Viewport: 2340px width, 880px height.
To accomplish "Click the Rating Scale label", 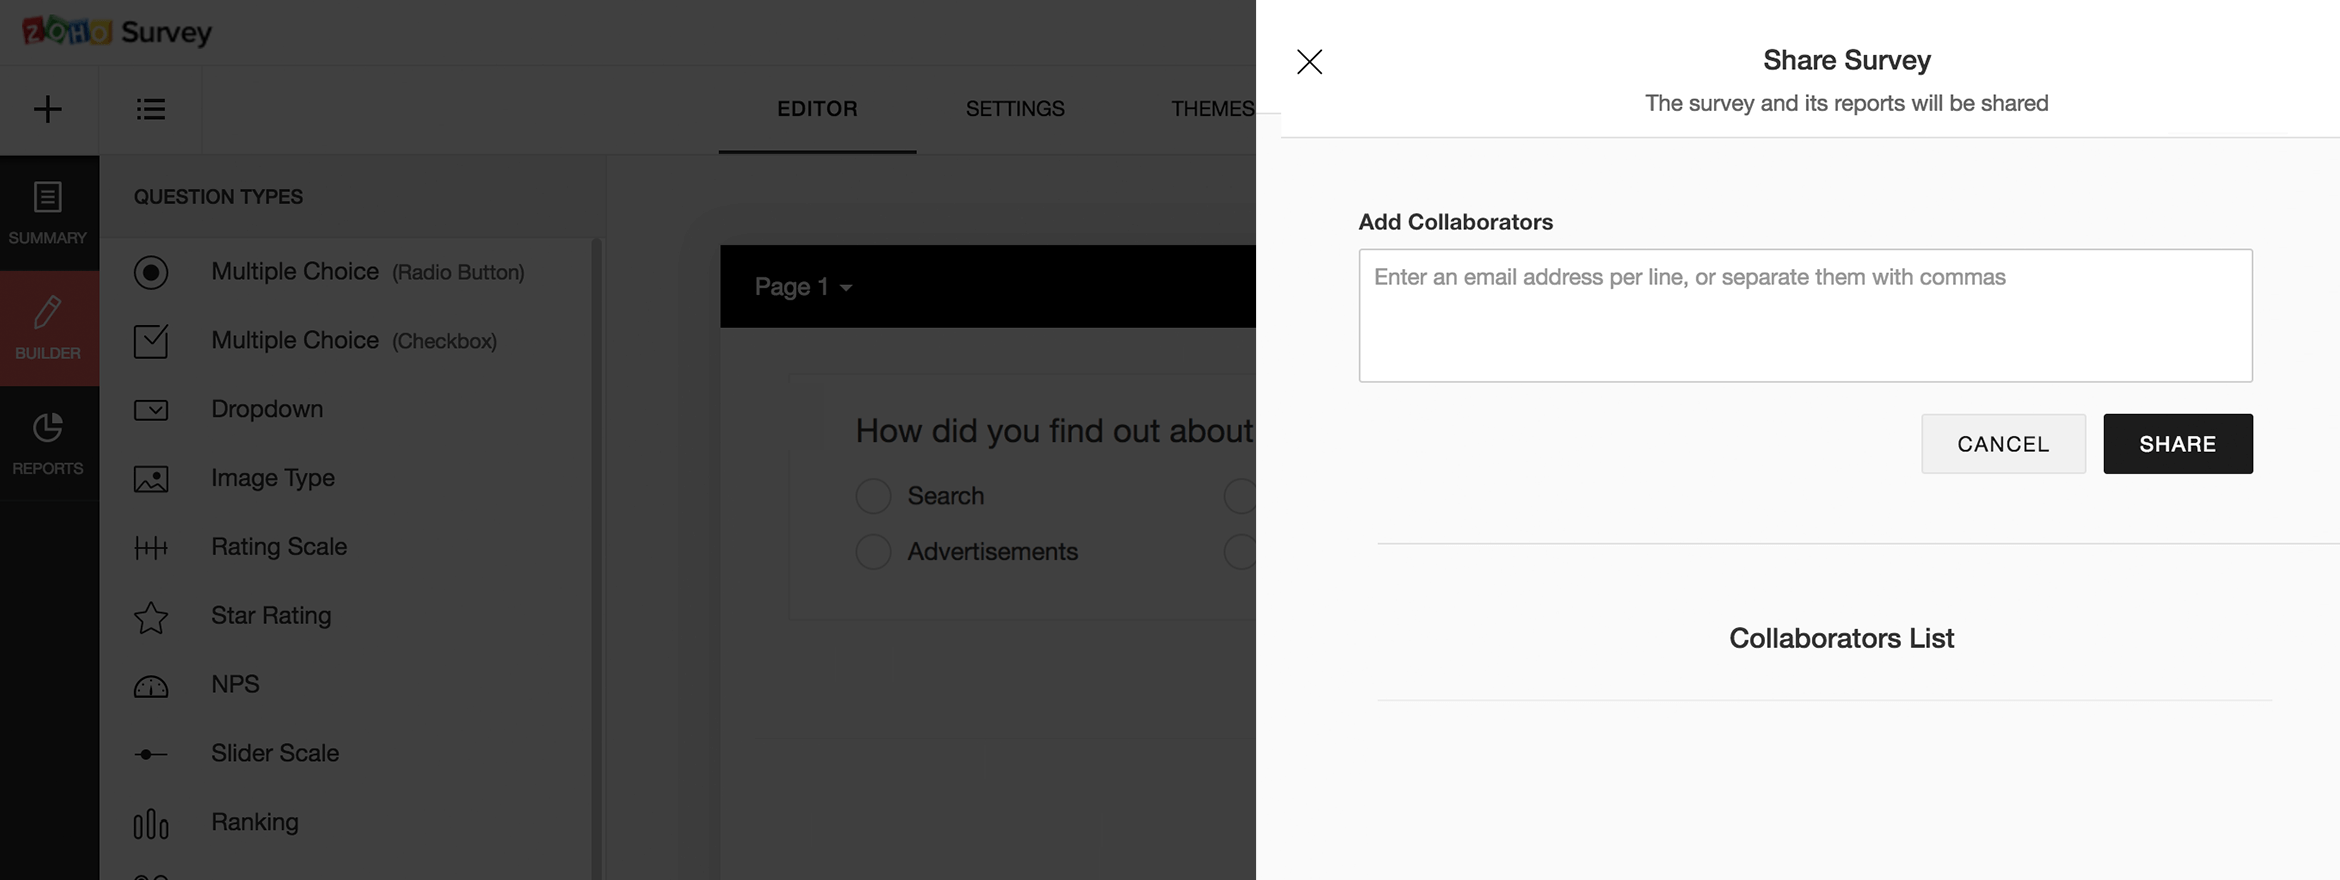I will (279, 547).
